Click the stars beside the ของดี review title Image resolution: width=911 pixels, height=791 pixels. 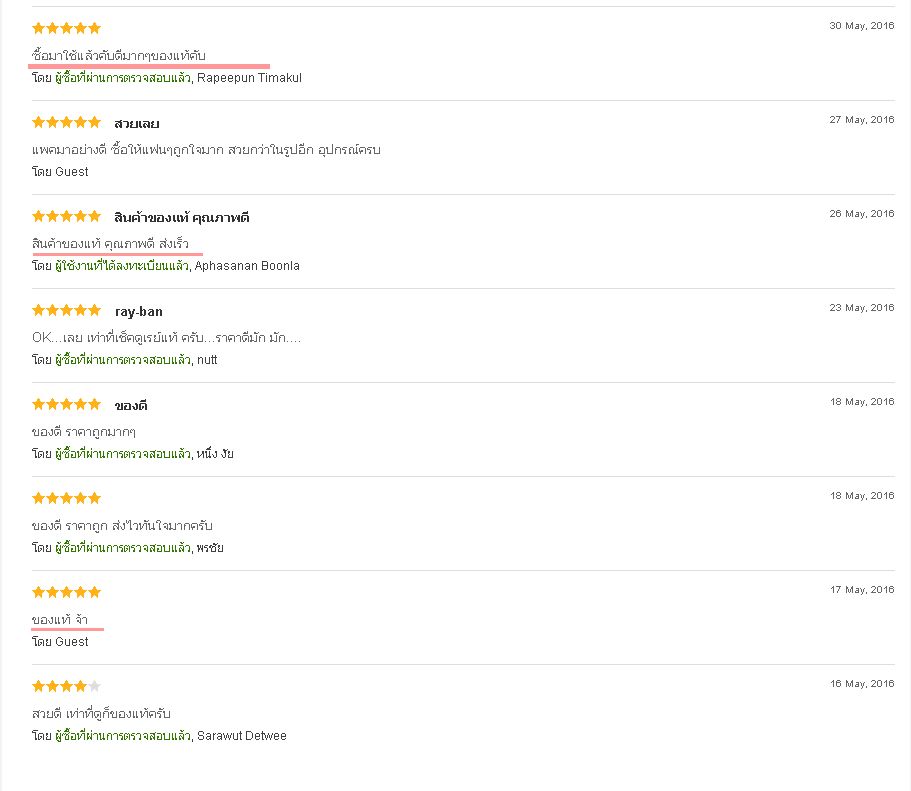coord(66,404)
